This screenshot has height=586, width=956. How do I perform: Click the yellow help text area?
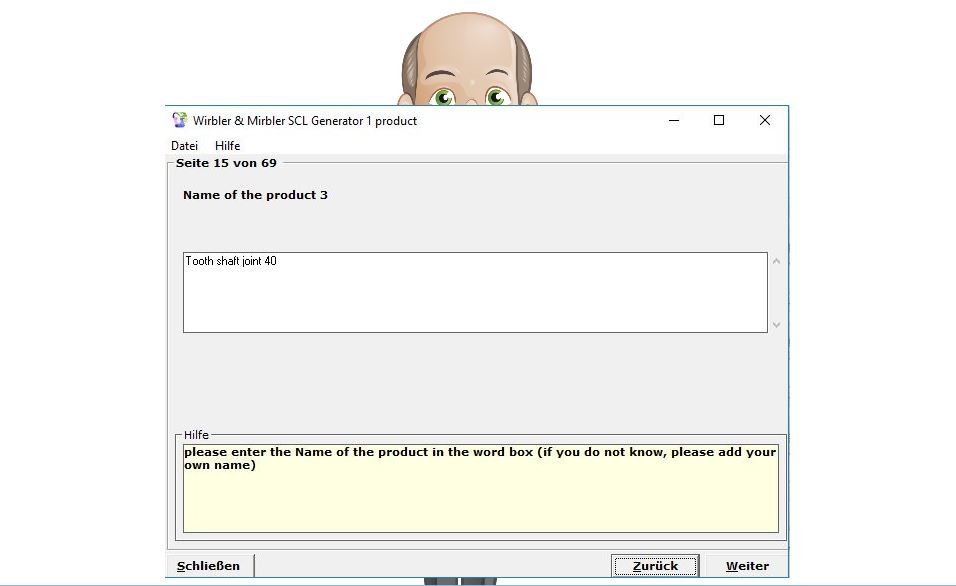(480, 495)
